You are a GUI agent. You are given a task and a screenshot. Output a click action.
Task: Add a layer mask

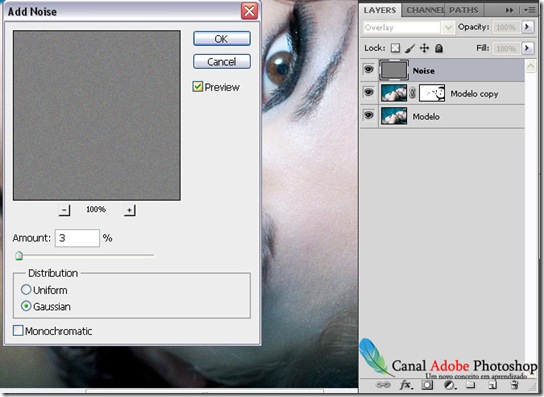point(427,385)
